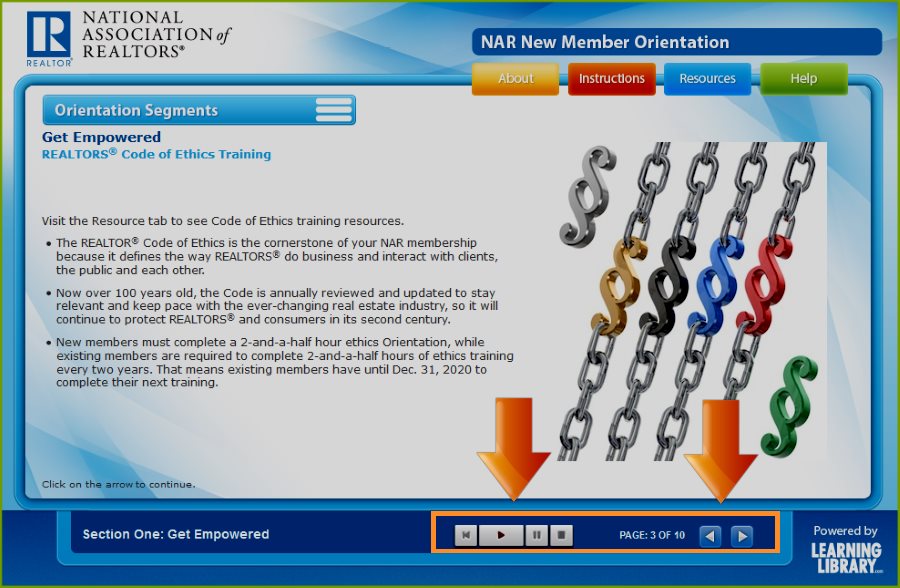Pause the presentation playback

click(x=537, y=535)
